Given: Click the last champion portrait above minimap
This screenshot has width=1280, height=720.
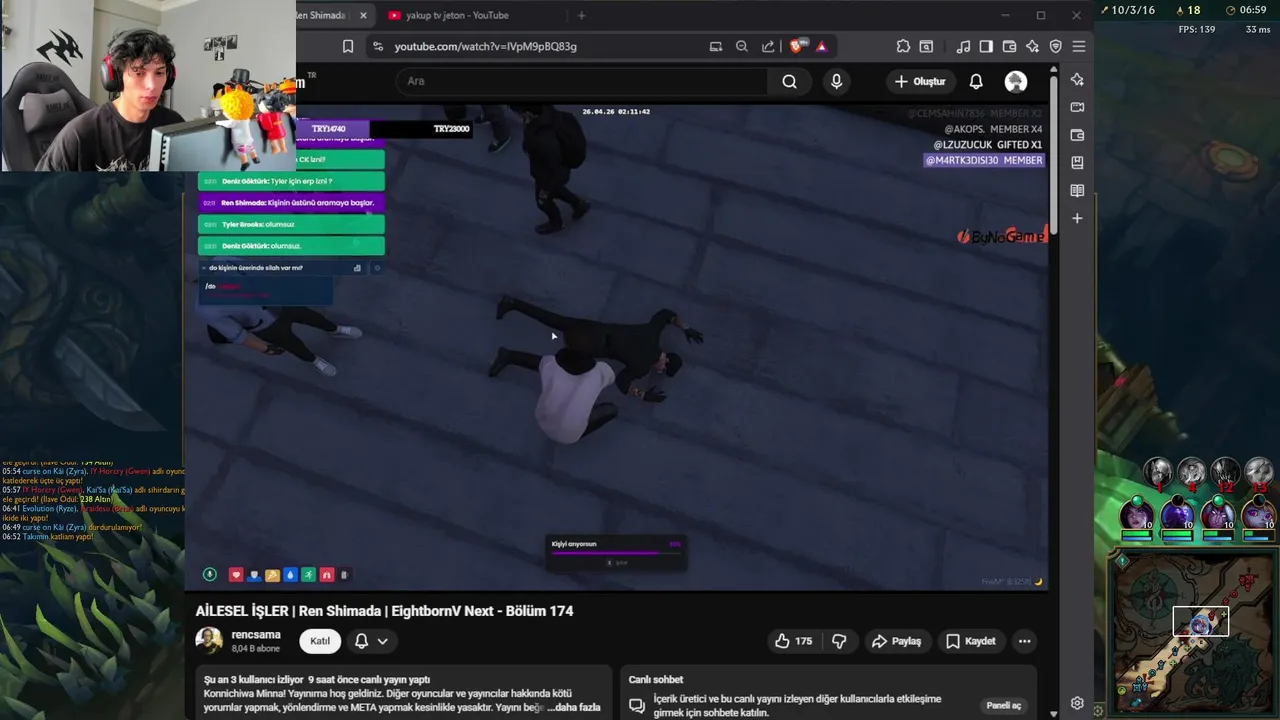Looking at the screenshot, I should tap(1258, 515).
